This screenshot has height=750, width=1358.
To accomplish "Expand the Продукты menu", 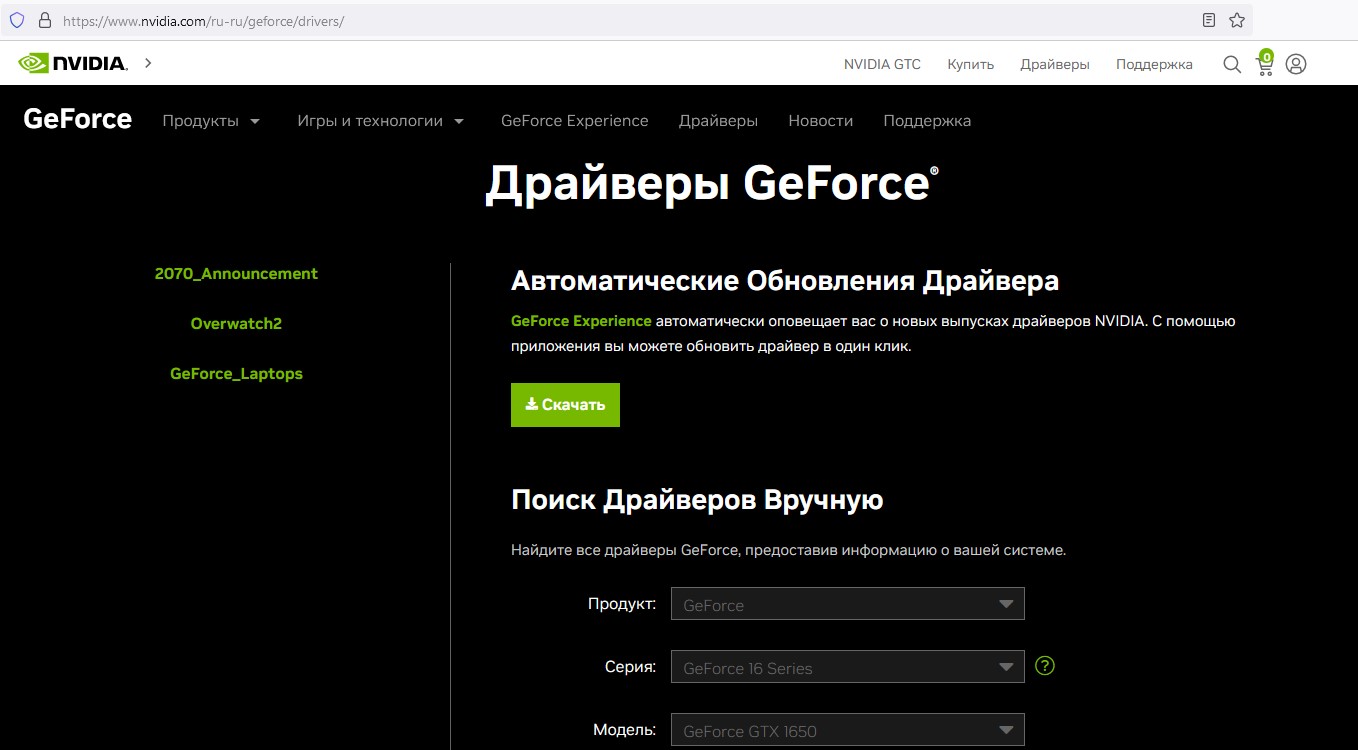I will (211, 121).
